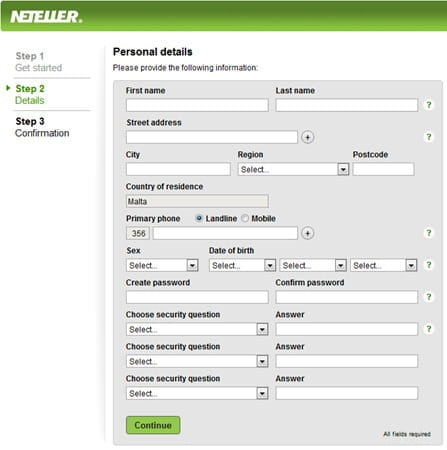This screenshot has height=450, width=447.
Task: Go to Step 3 Confirmation
Action: point(42,127)
